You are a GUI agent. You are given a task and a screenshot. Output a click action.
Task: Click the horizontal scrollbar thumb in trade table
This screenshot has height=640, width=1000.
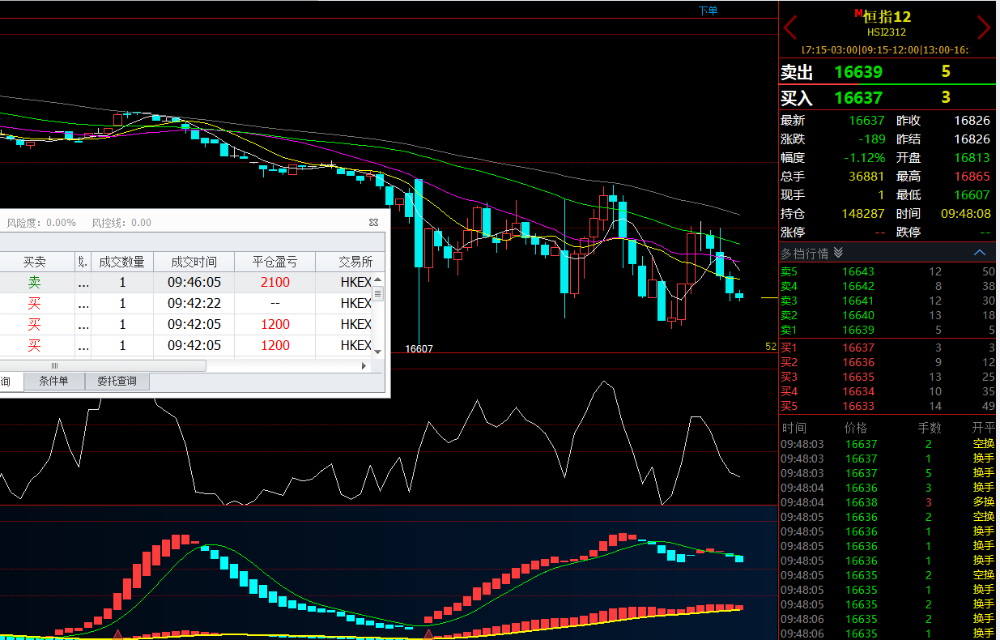102,366
